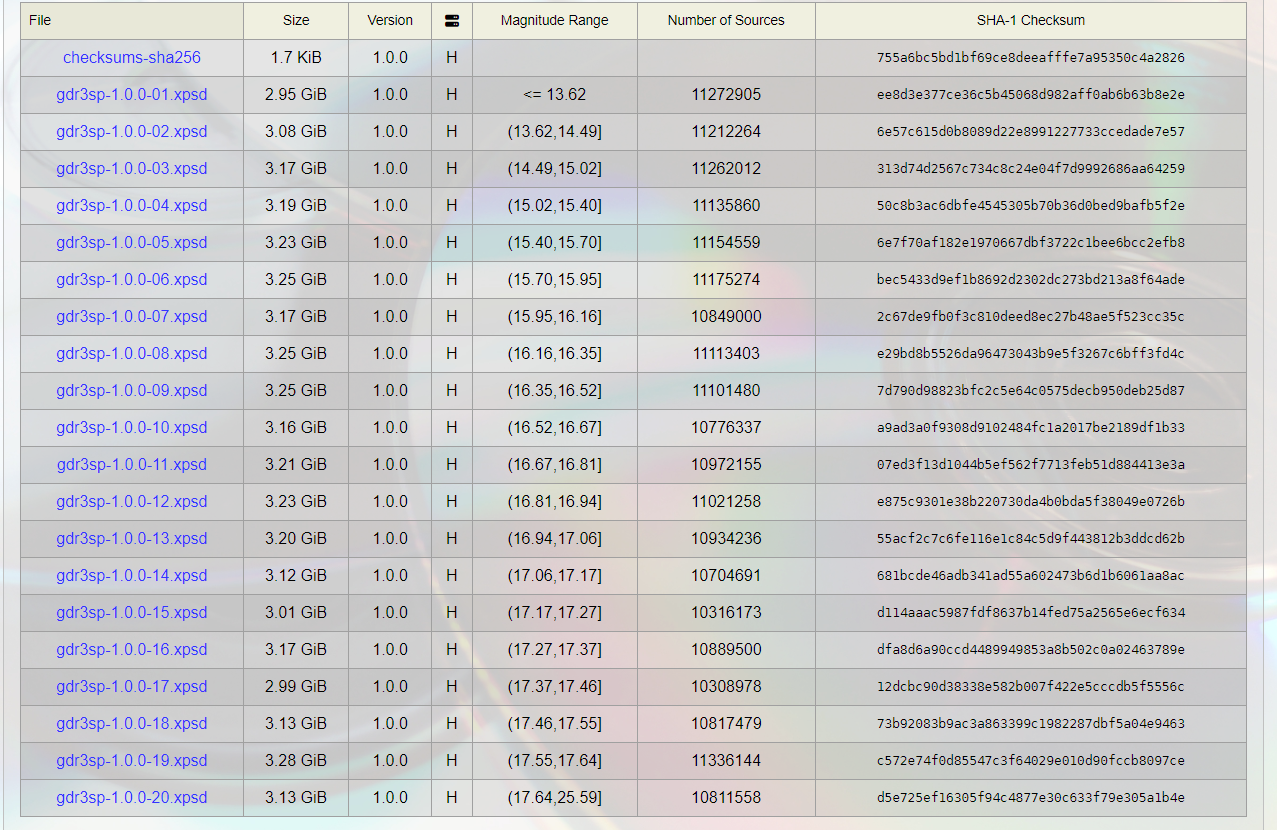Select the checksum starting with 313d74d2

click(1031, 169)
